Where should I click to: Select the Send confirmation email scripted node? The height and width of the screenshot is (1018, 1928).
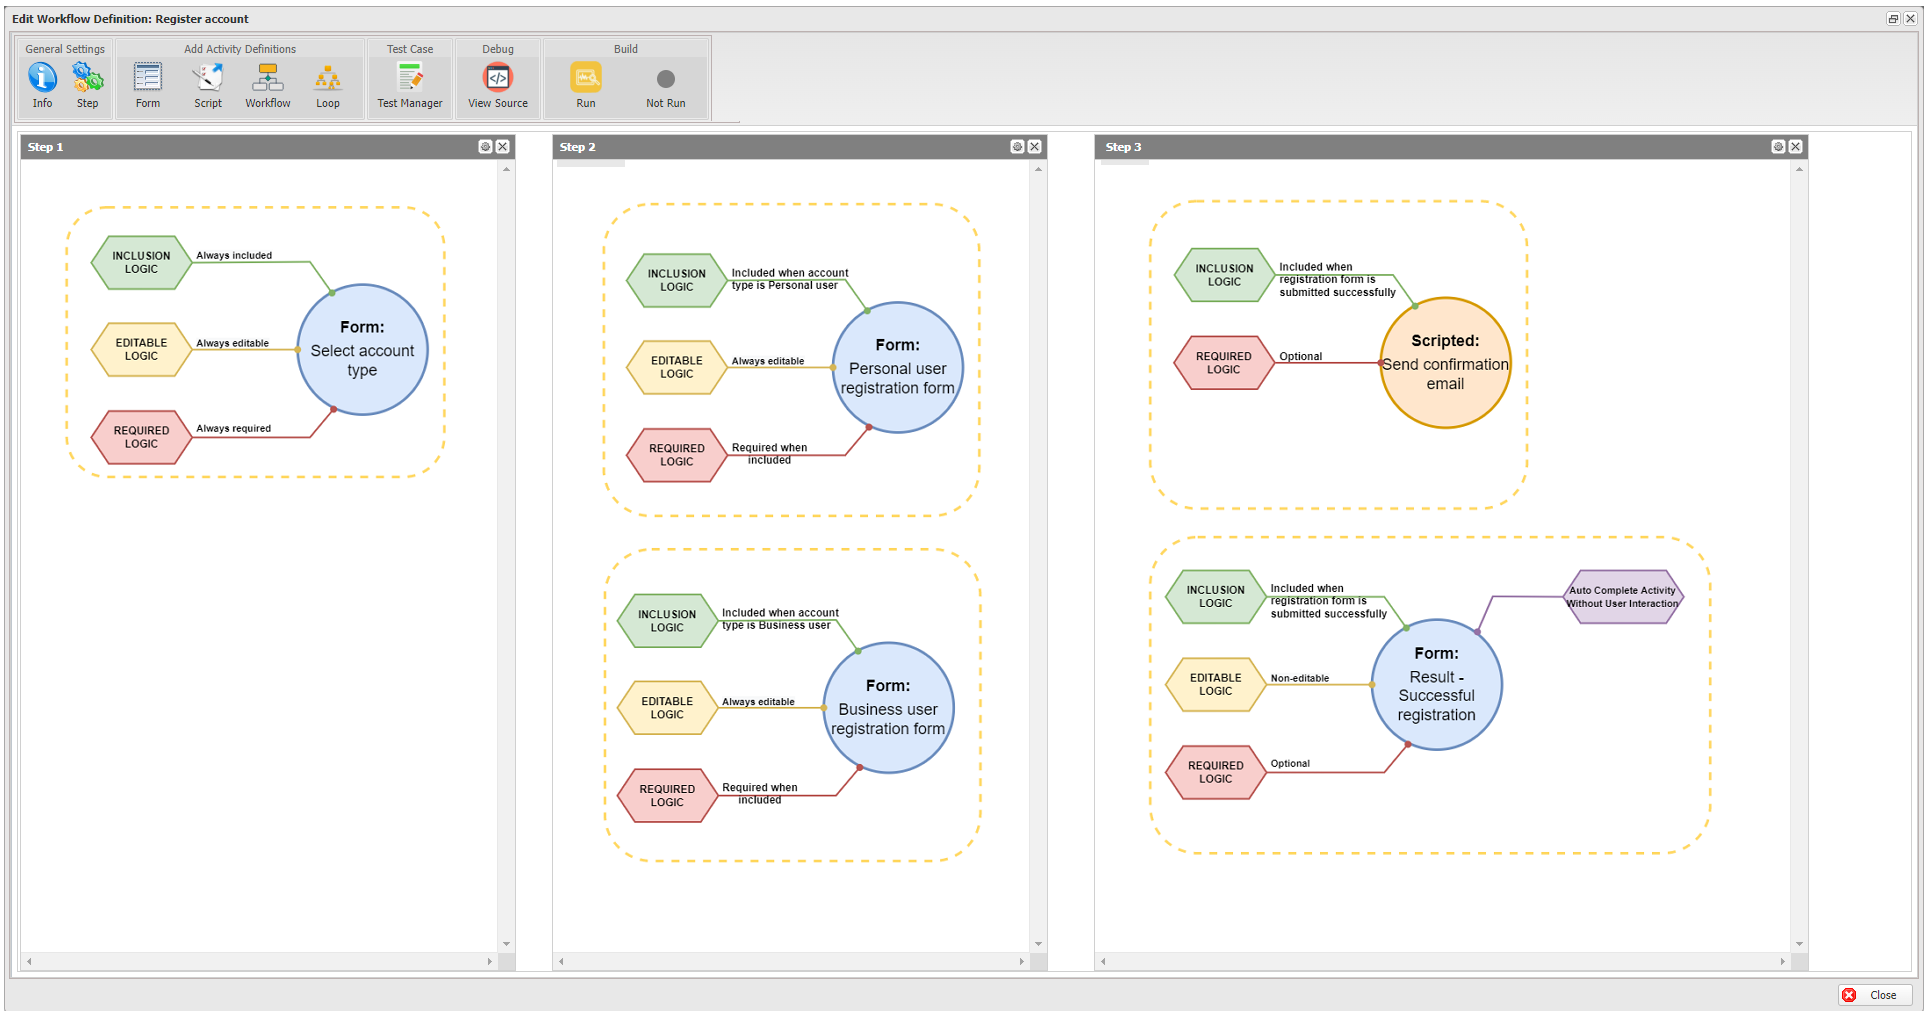[1445, 363]
